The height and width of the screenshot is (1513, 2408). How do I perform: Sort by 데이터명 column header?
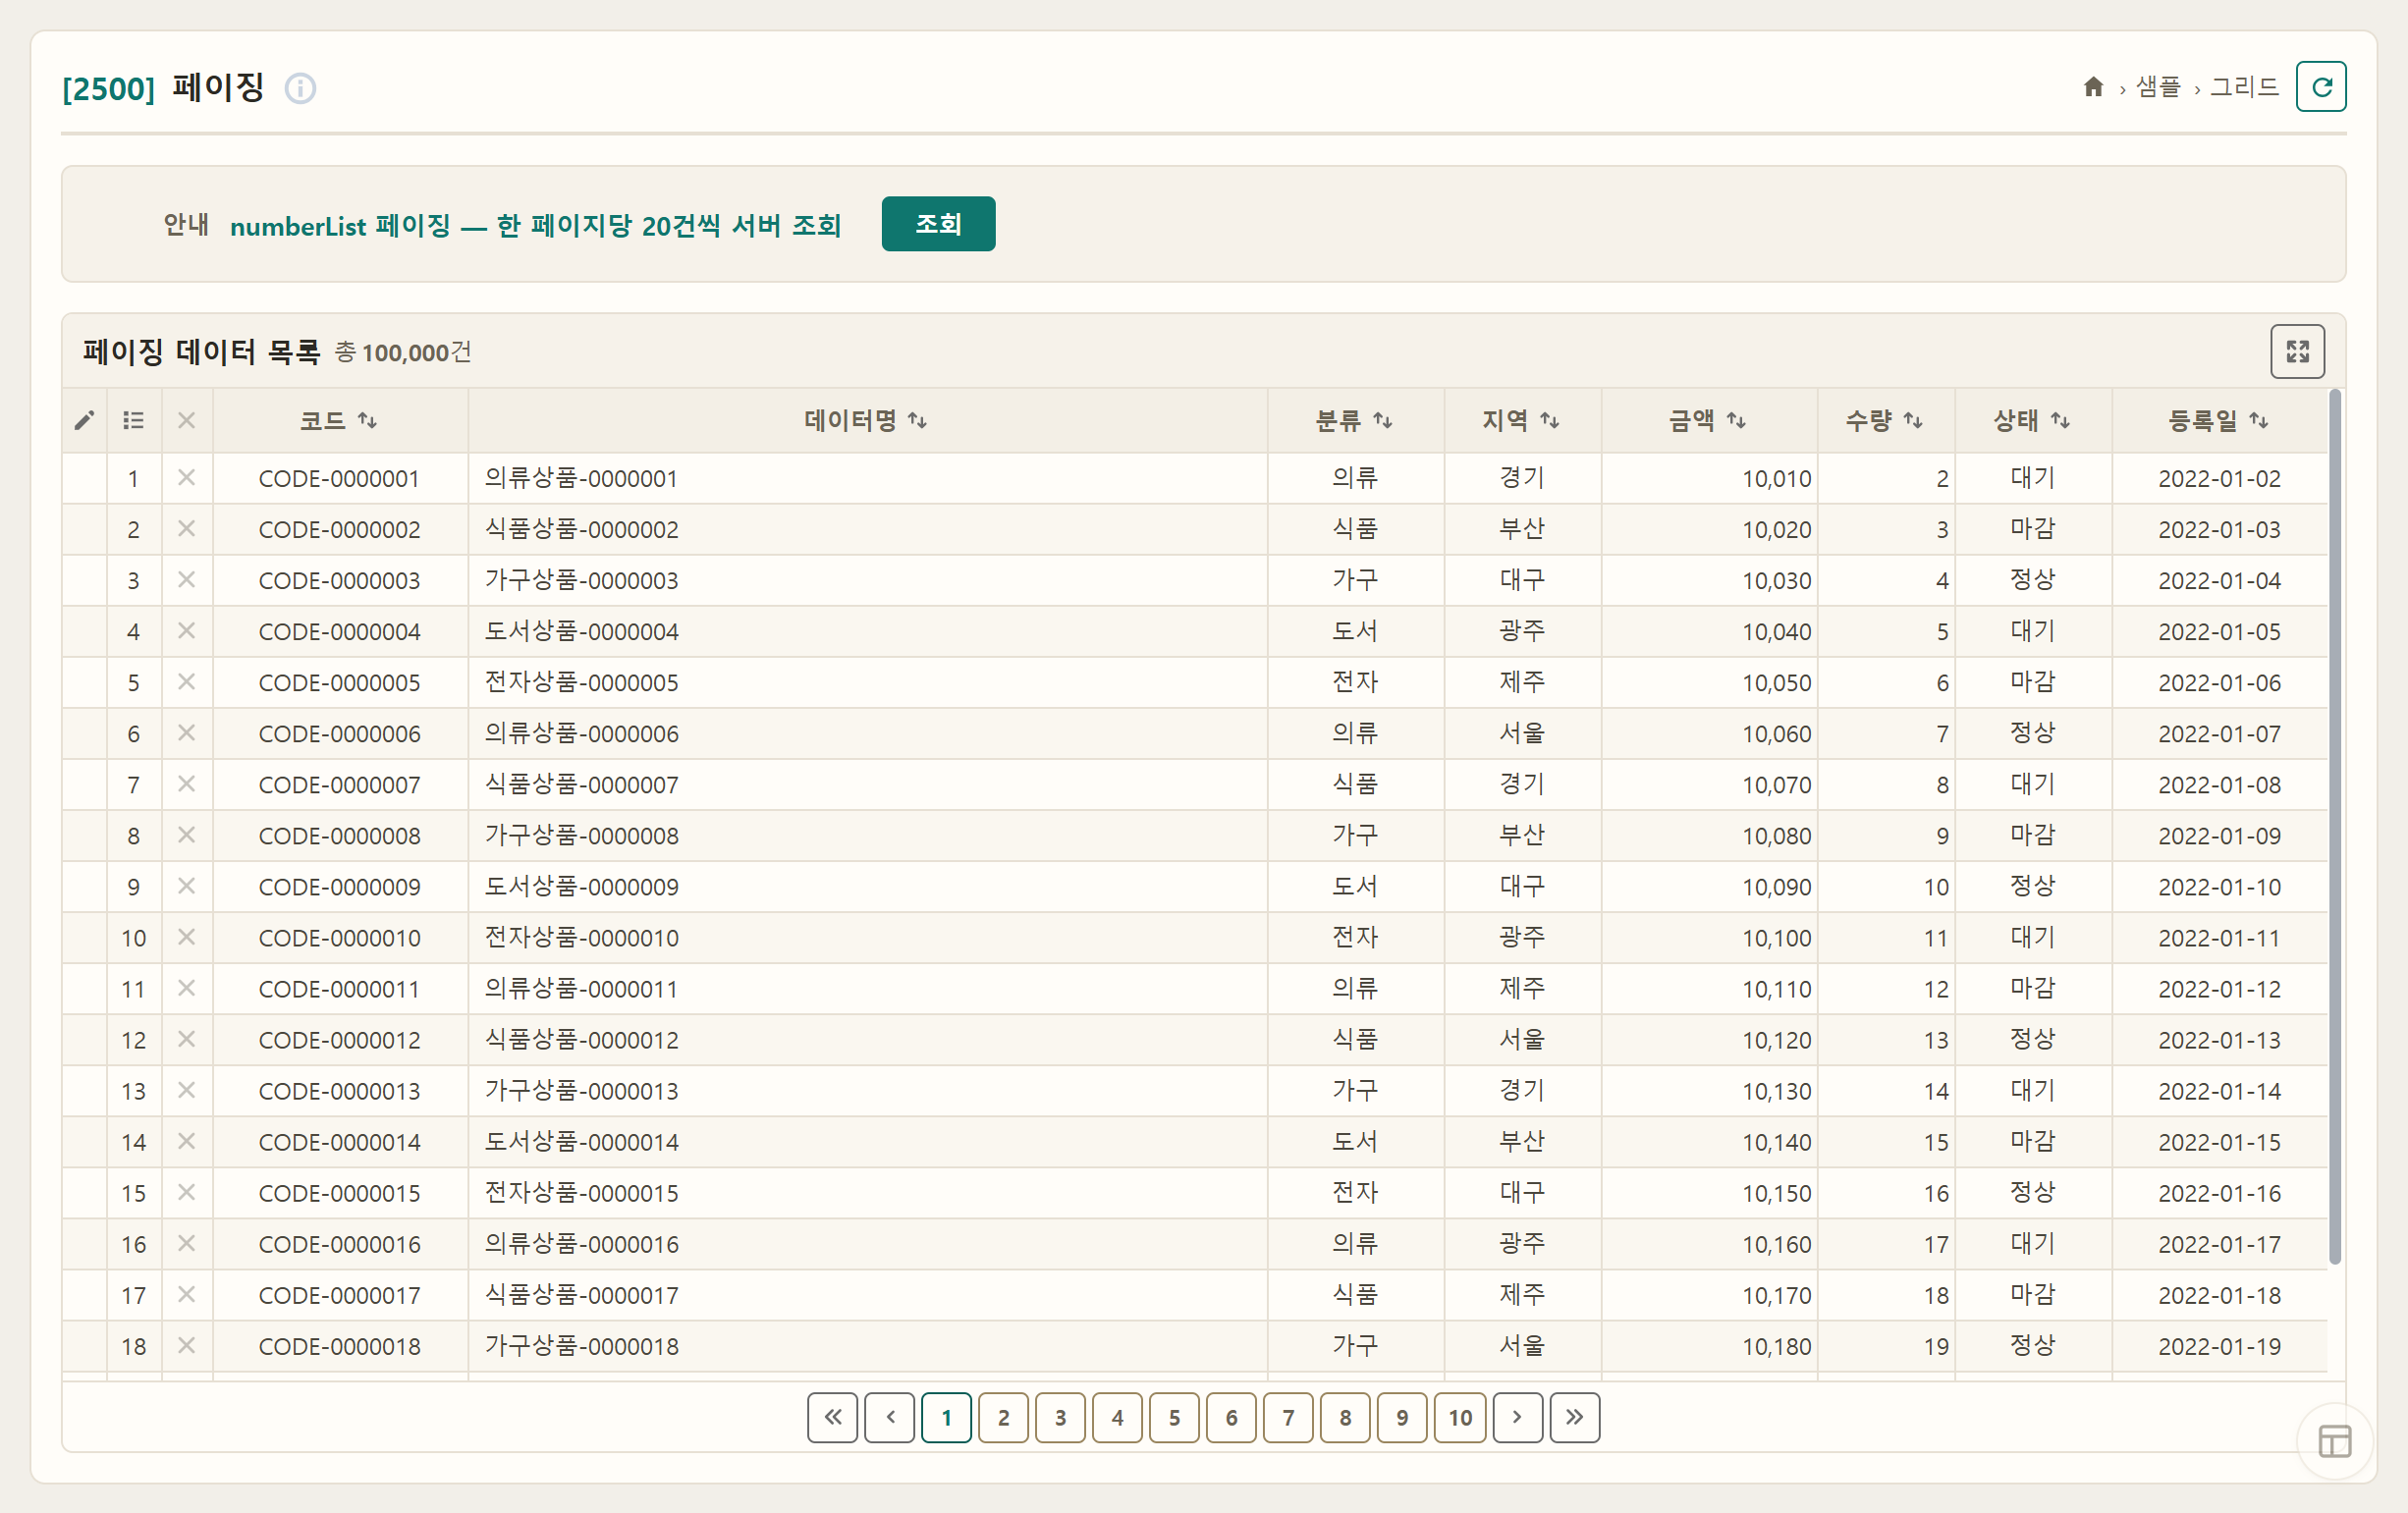pyautogui.click(x=866, y=420)
